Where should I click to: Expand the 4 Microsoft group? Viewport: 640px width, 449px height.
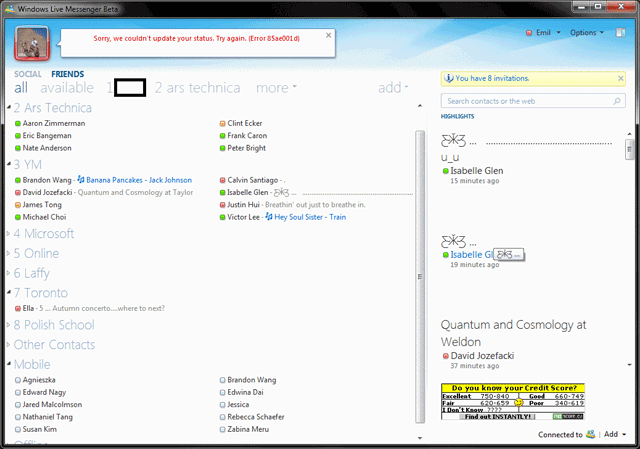[x=9, y=233]
